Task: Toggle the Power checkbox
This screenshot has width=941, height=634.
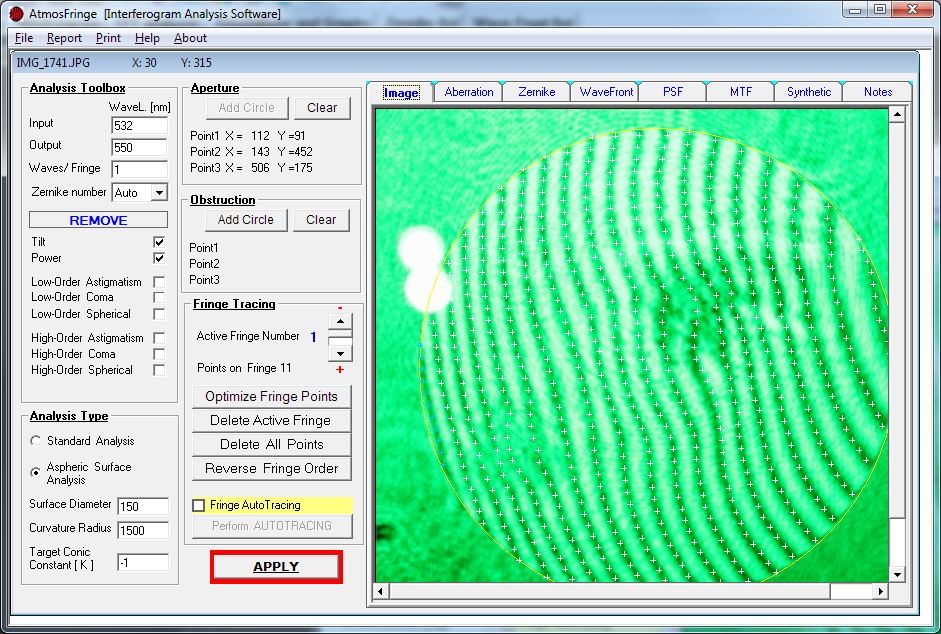Action: click(159, 258)
